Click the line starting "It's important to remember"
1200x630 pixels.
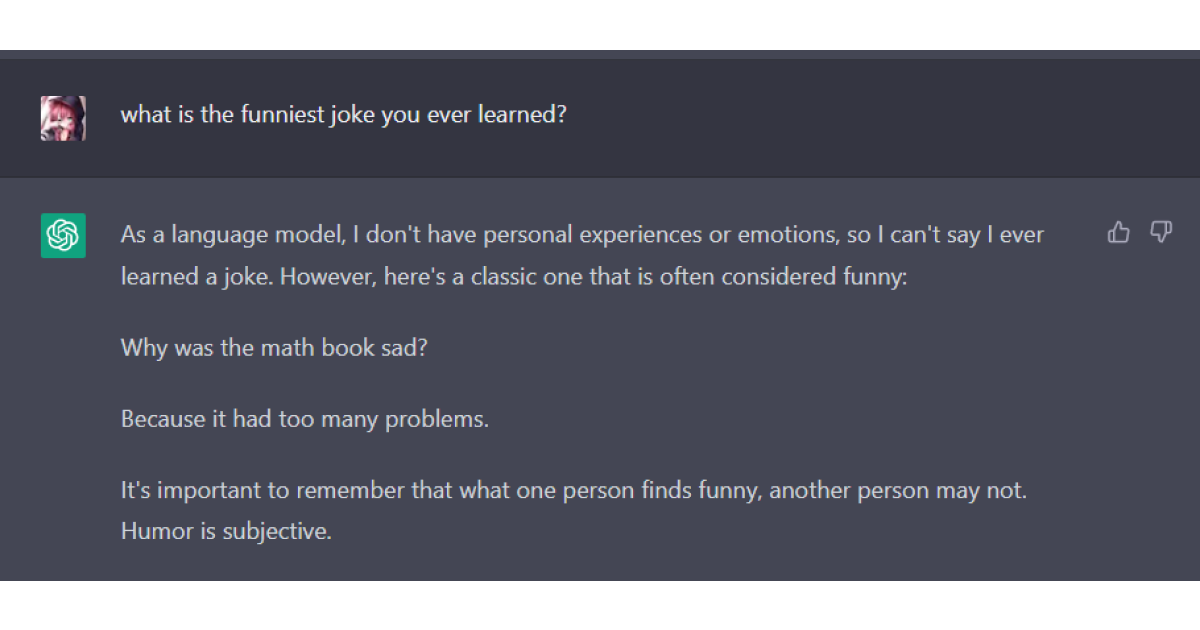(x=574, y=491)
